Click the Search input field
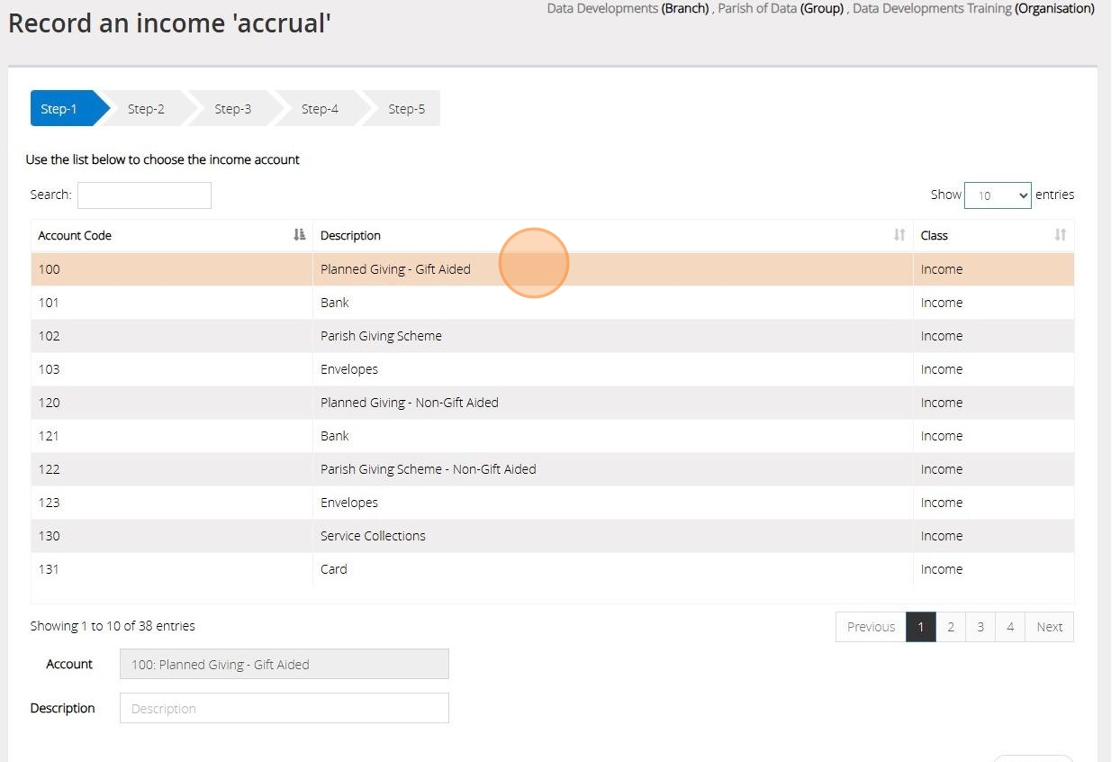 [x=144, y=195]
